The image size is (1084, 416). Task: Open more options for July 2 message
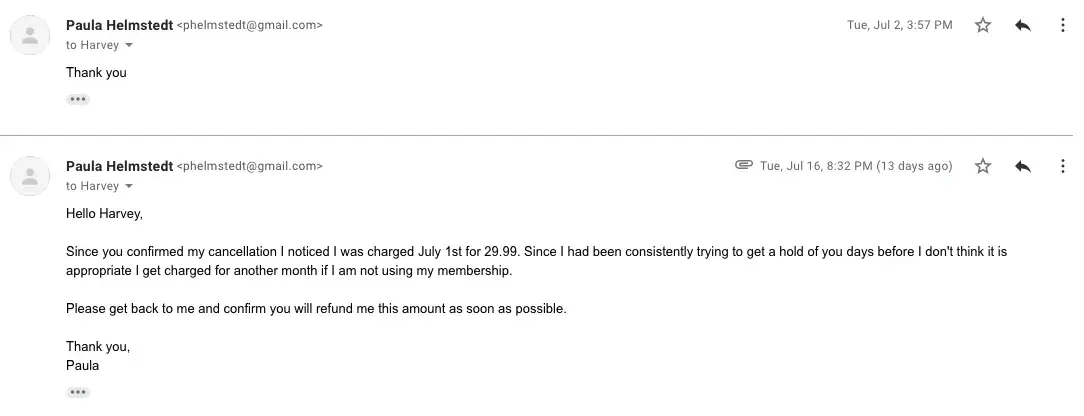click(1062, 25)
